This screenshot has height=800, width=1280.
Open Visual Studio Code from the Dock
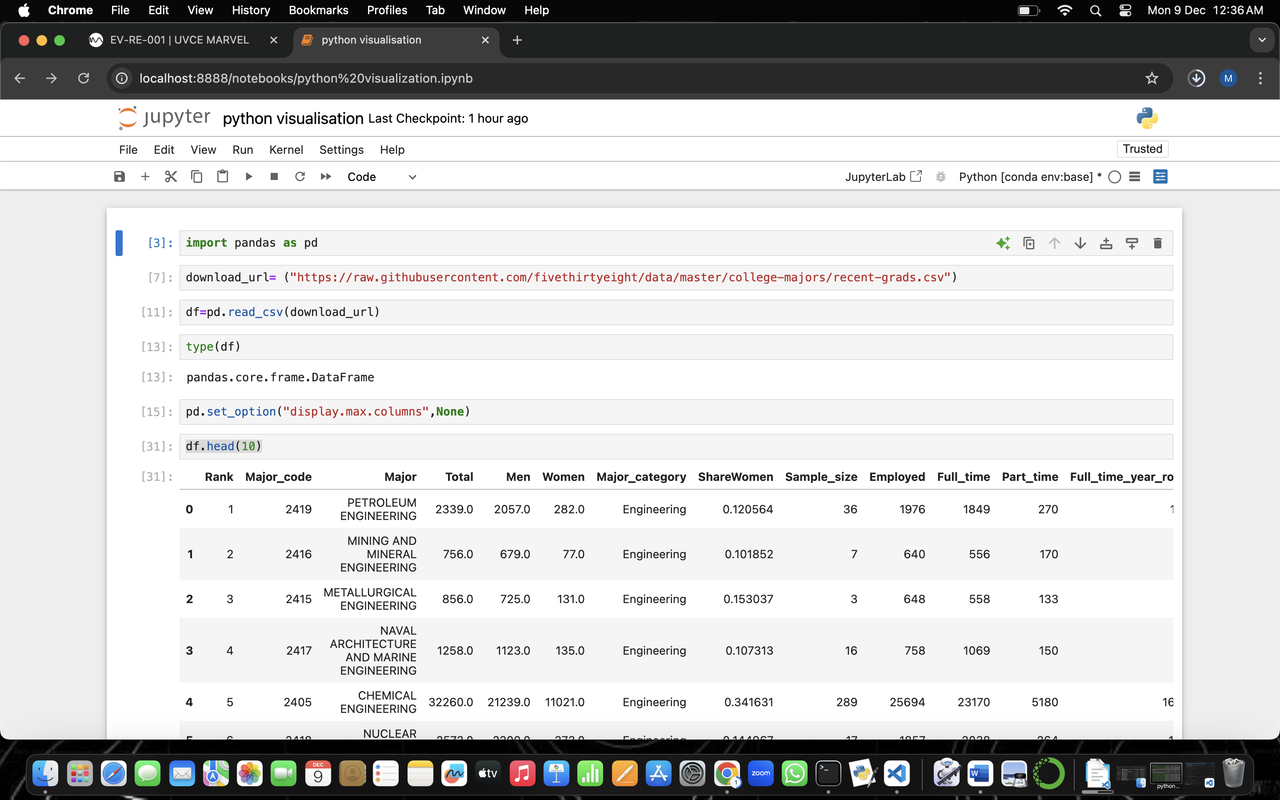(896, 773)
